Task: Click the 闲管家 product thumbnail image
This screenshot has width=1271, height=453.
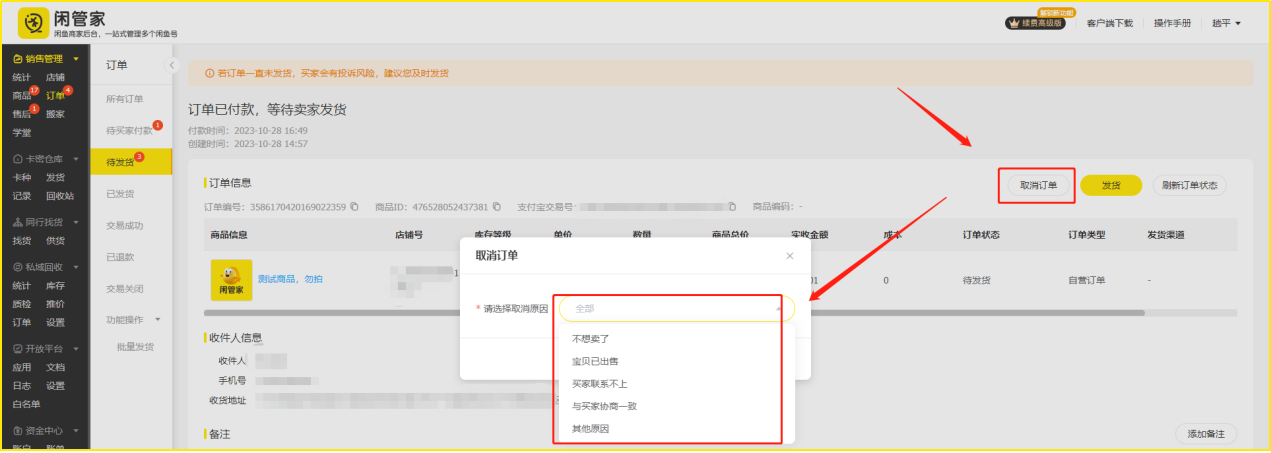Action: (230, 280)
